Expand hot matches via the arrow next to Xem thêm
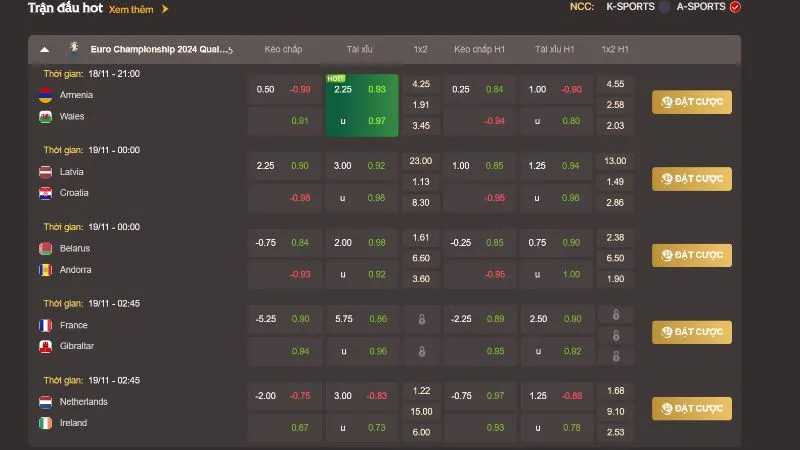The width and height of the screenshot is (800, 450). point(165,9)
